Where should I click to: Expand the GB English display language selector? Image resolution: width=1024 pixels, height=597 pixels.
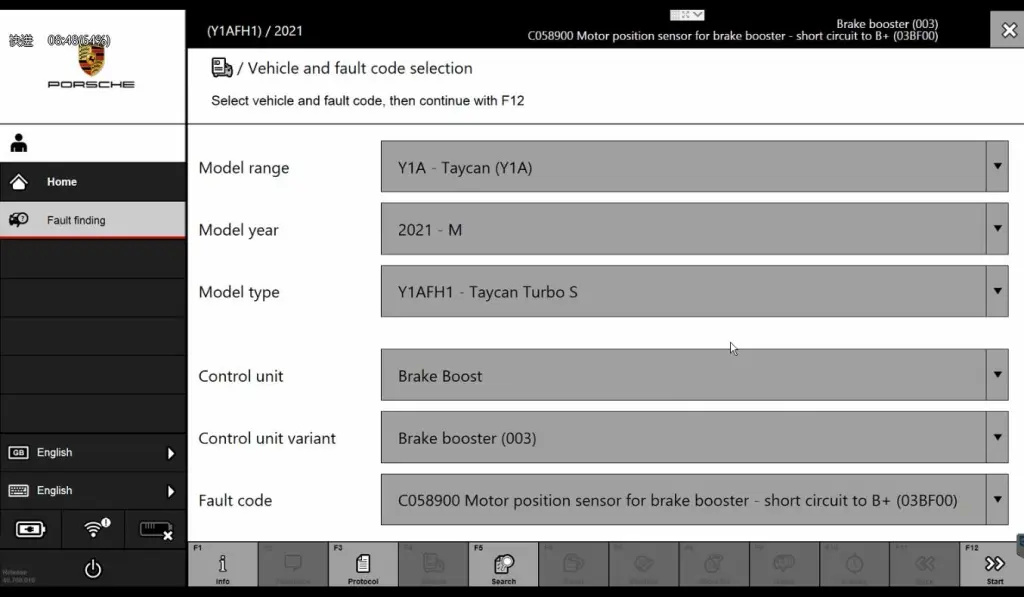pyautogui.click(x=92, y=453)
